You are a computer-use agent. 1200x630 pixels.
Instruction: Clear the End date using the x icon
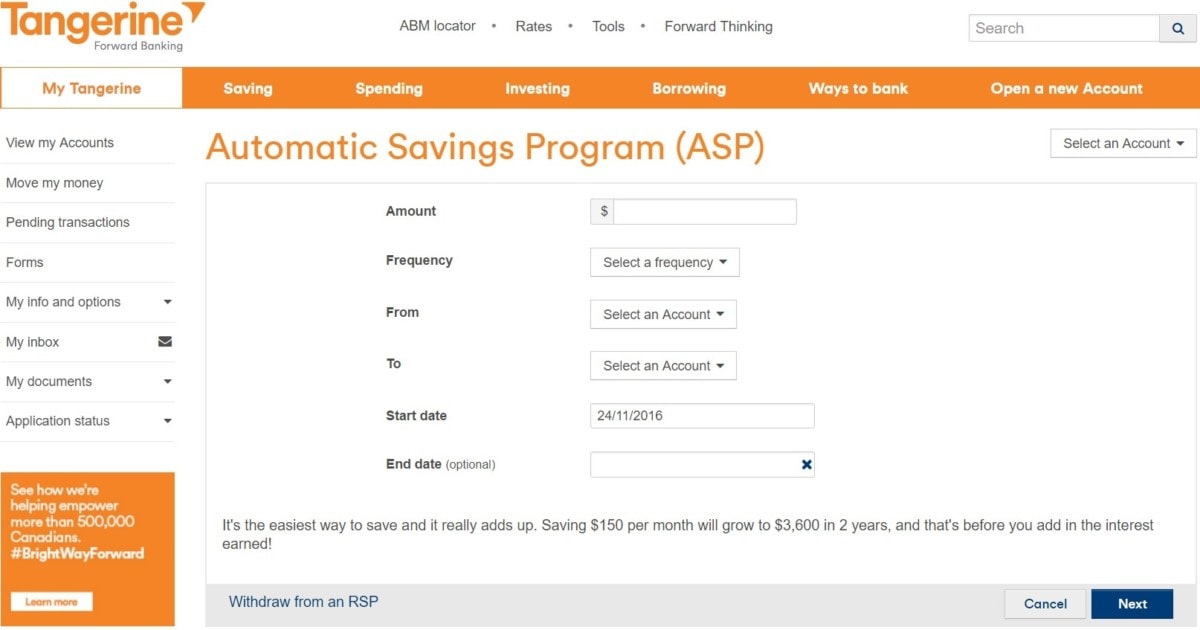click(806, 464)
